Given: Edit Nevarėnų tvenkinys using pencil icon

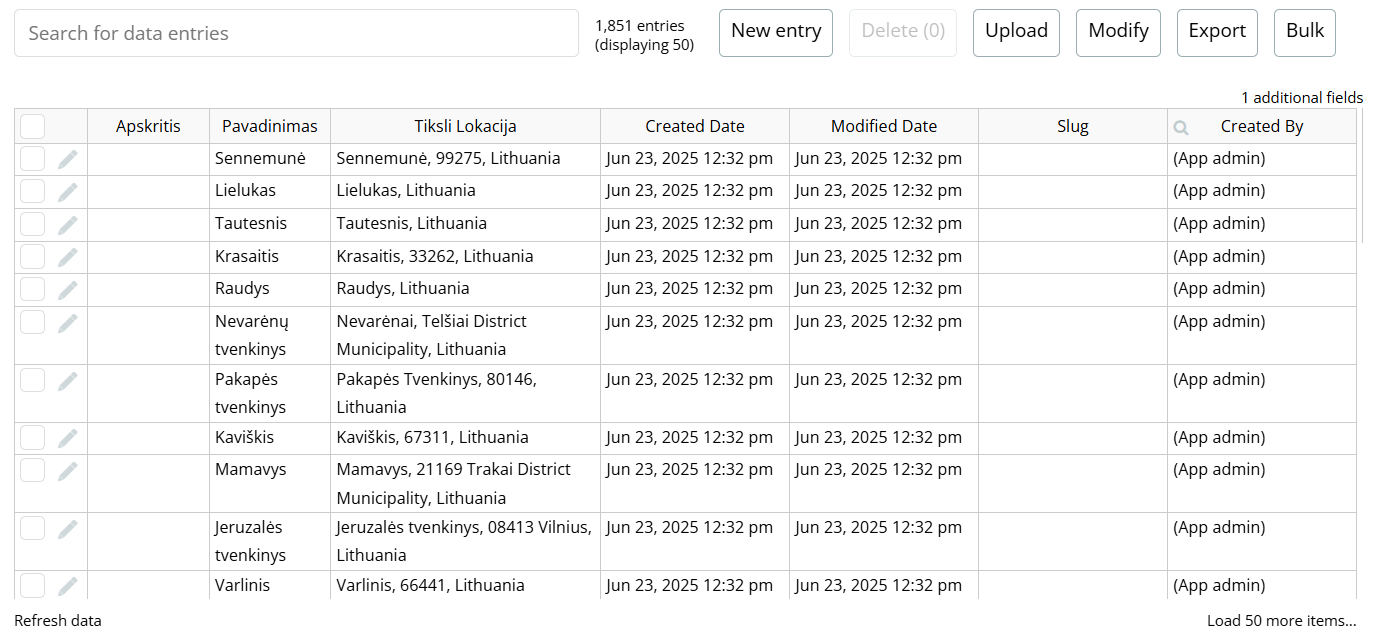Looking at the screenshot, I should pos(67,323).
